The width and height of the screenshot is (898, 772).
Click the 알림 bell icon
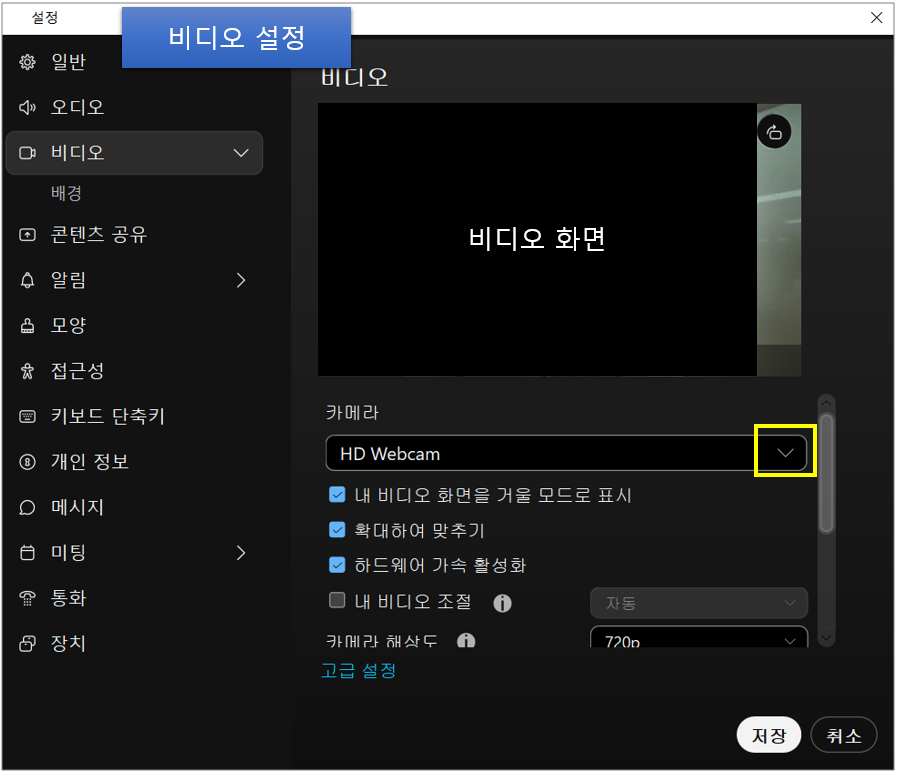click(27, 280)
